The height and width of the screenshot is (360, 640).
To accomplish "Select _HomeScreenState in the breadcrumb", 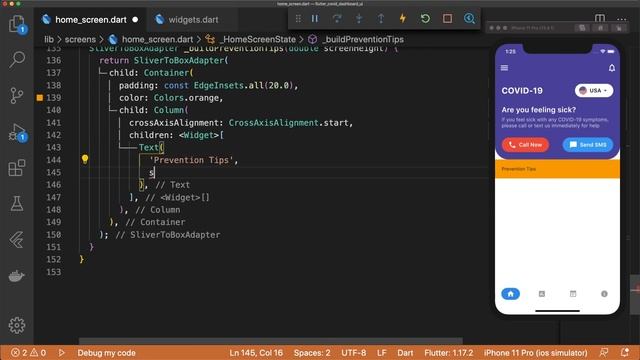I will coord(258,40).
